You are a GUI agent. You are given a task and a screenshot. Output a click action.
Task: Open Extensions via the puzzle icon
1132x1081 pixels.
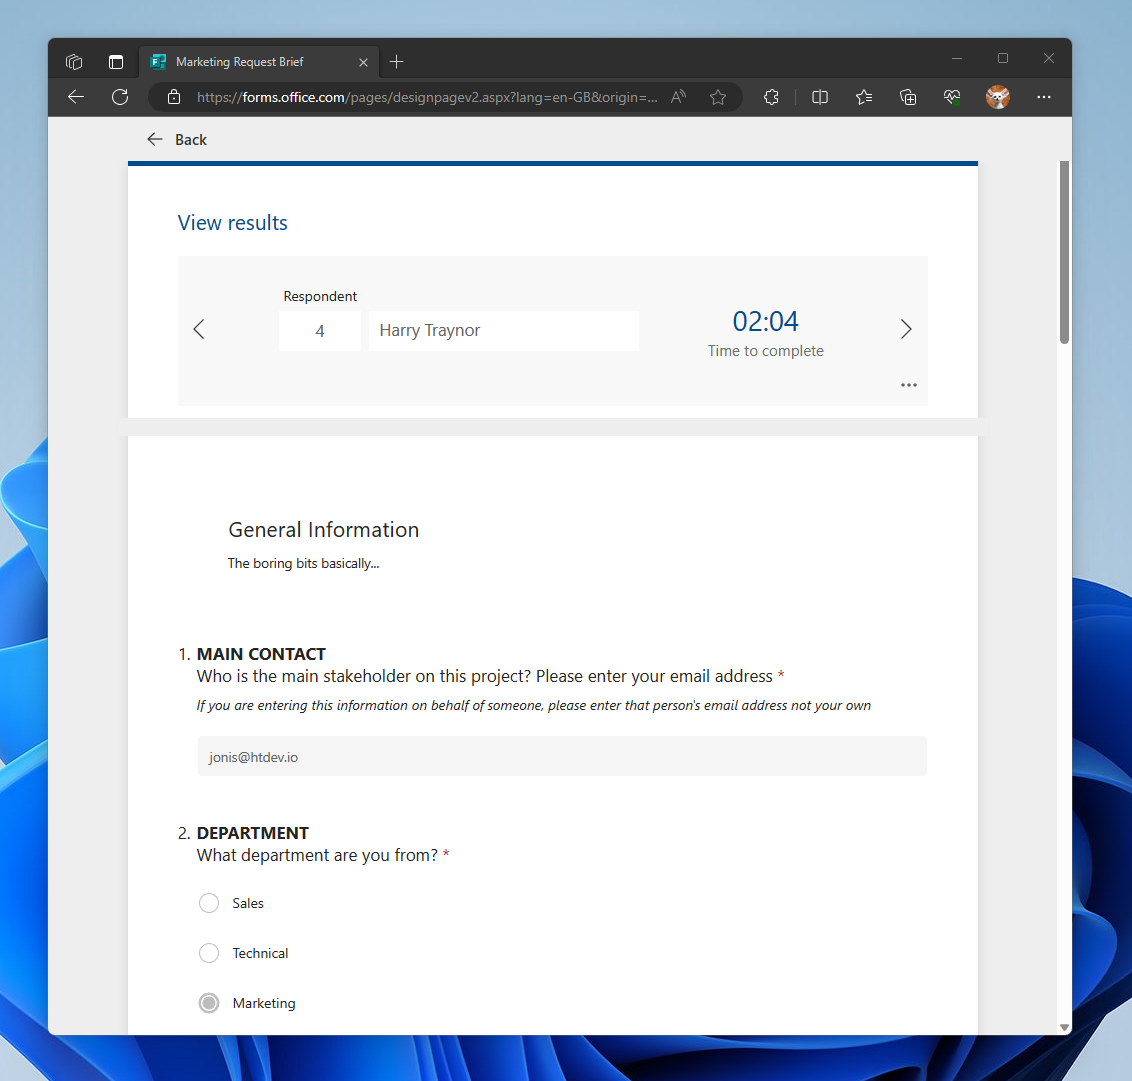point(771,97)
